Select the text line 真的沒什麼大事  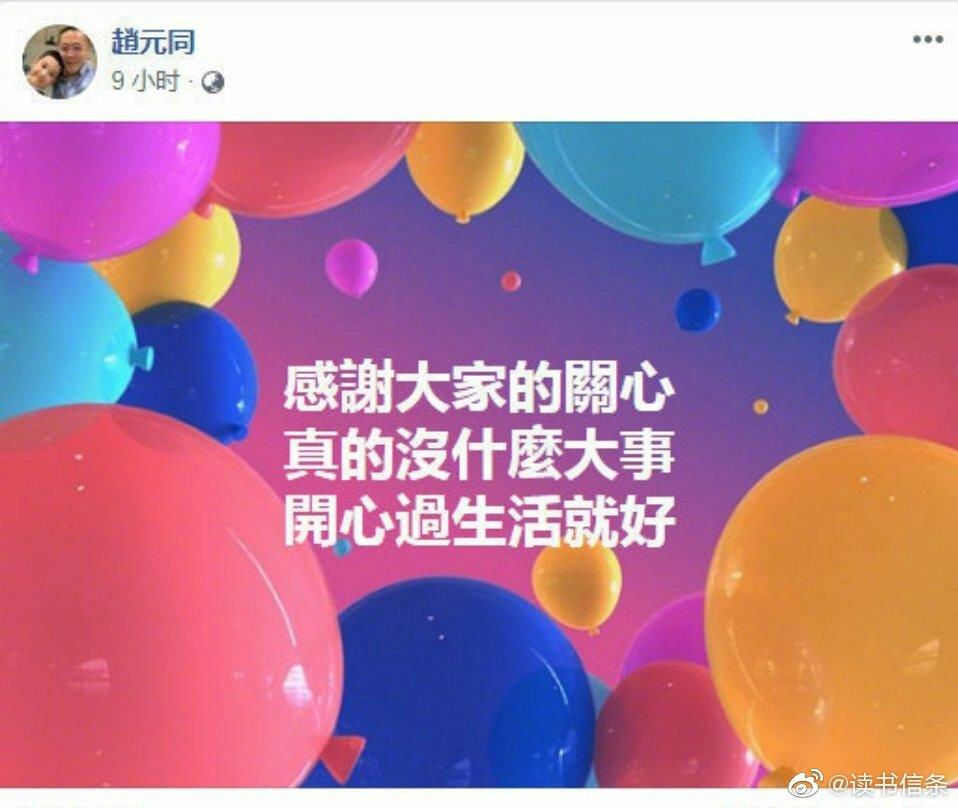point(479,455)
